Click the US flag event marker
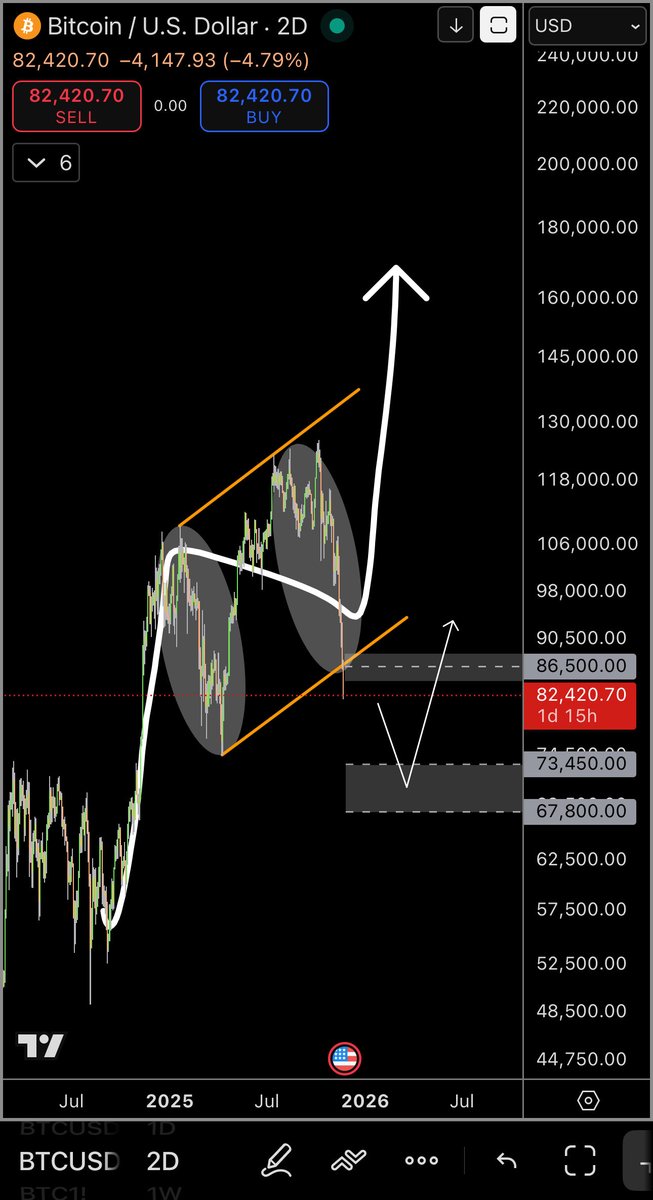Screen dimensions: 653x1200 pyautogui.click(x=344, y=1058)
